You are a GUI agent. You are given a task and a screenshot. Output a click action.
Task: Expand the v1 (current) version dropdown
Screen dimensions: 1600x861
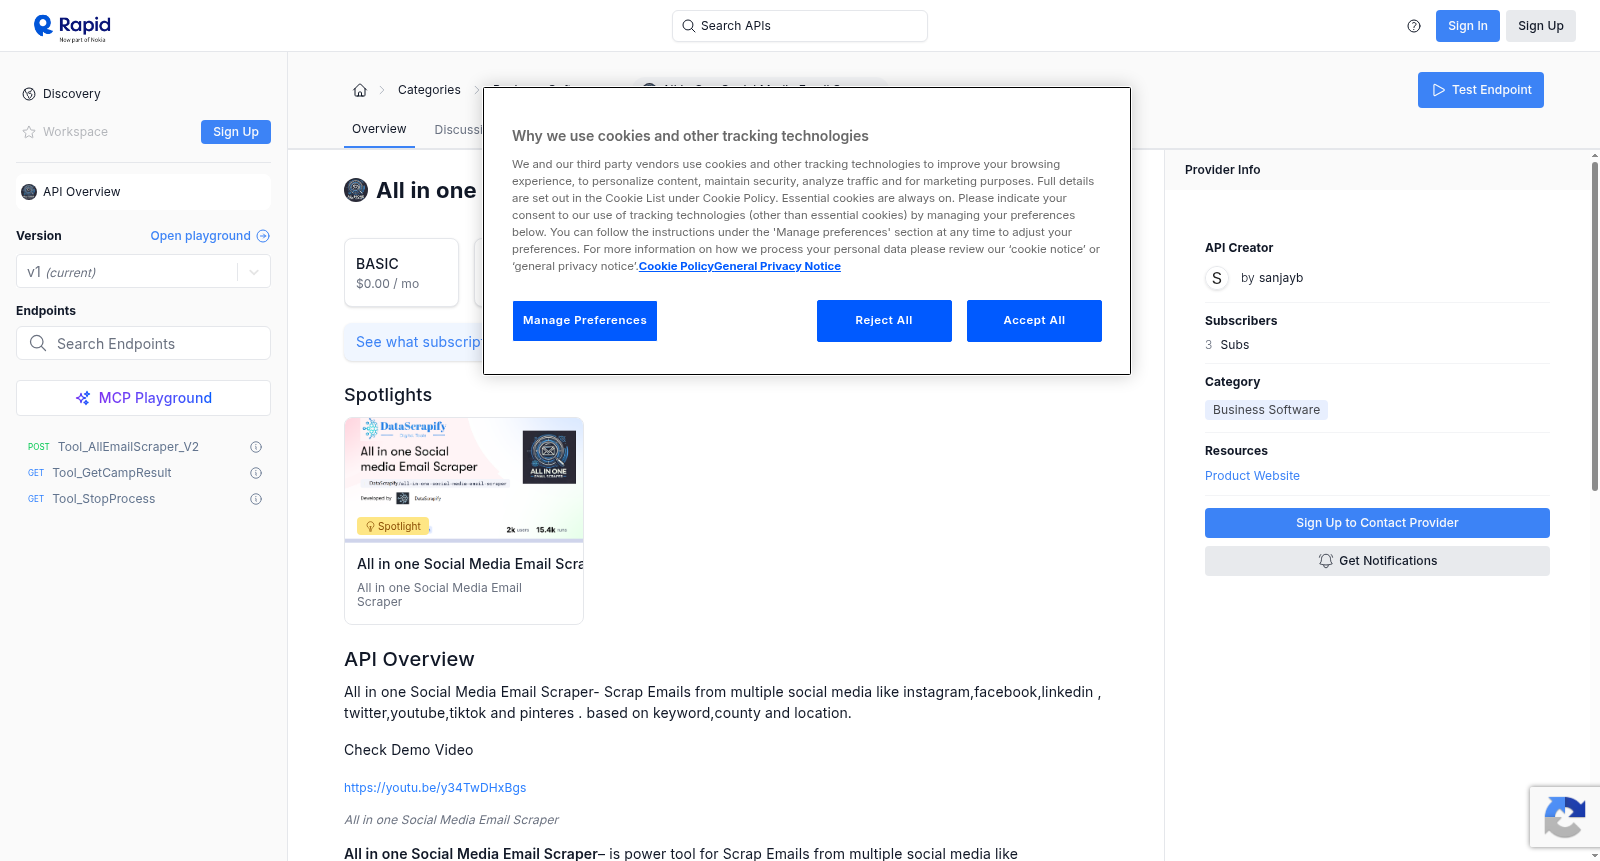click(x=143, y=272)
